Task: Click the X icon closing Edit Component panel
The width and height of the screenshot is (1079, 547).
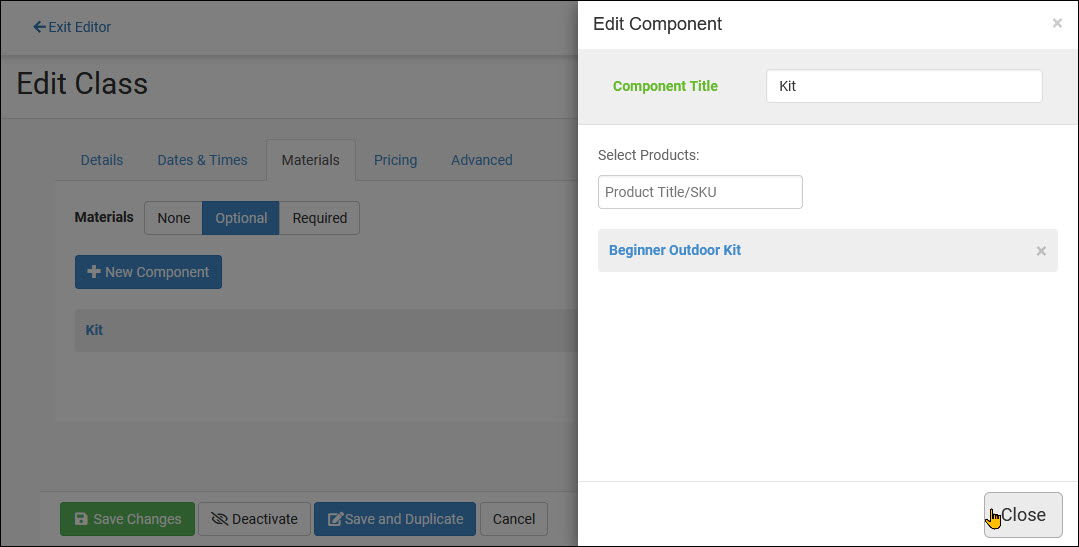Action: pos(1057,23)
